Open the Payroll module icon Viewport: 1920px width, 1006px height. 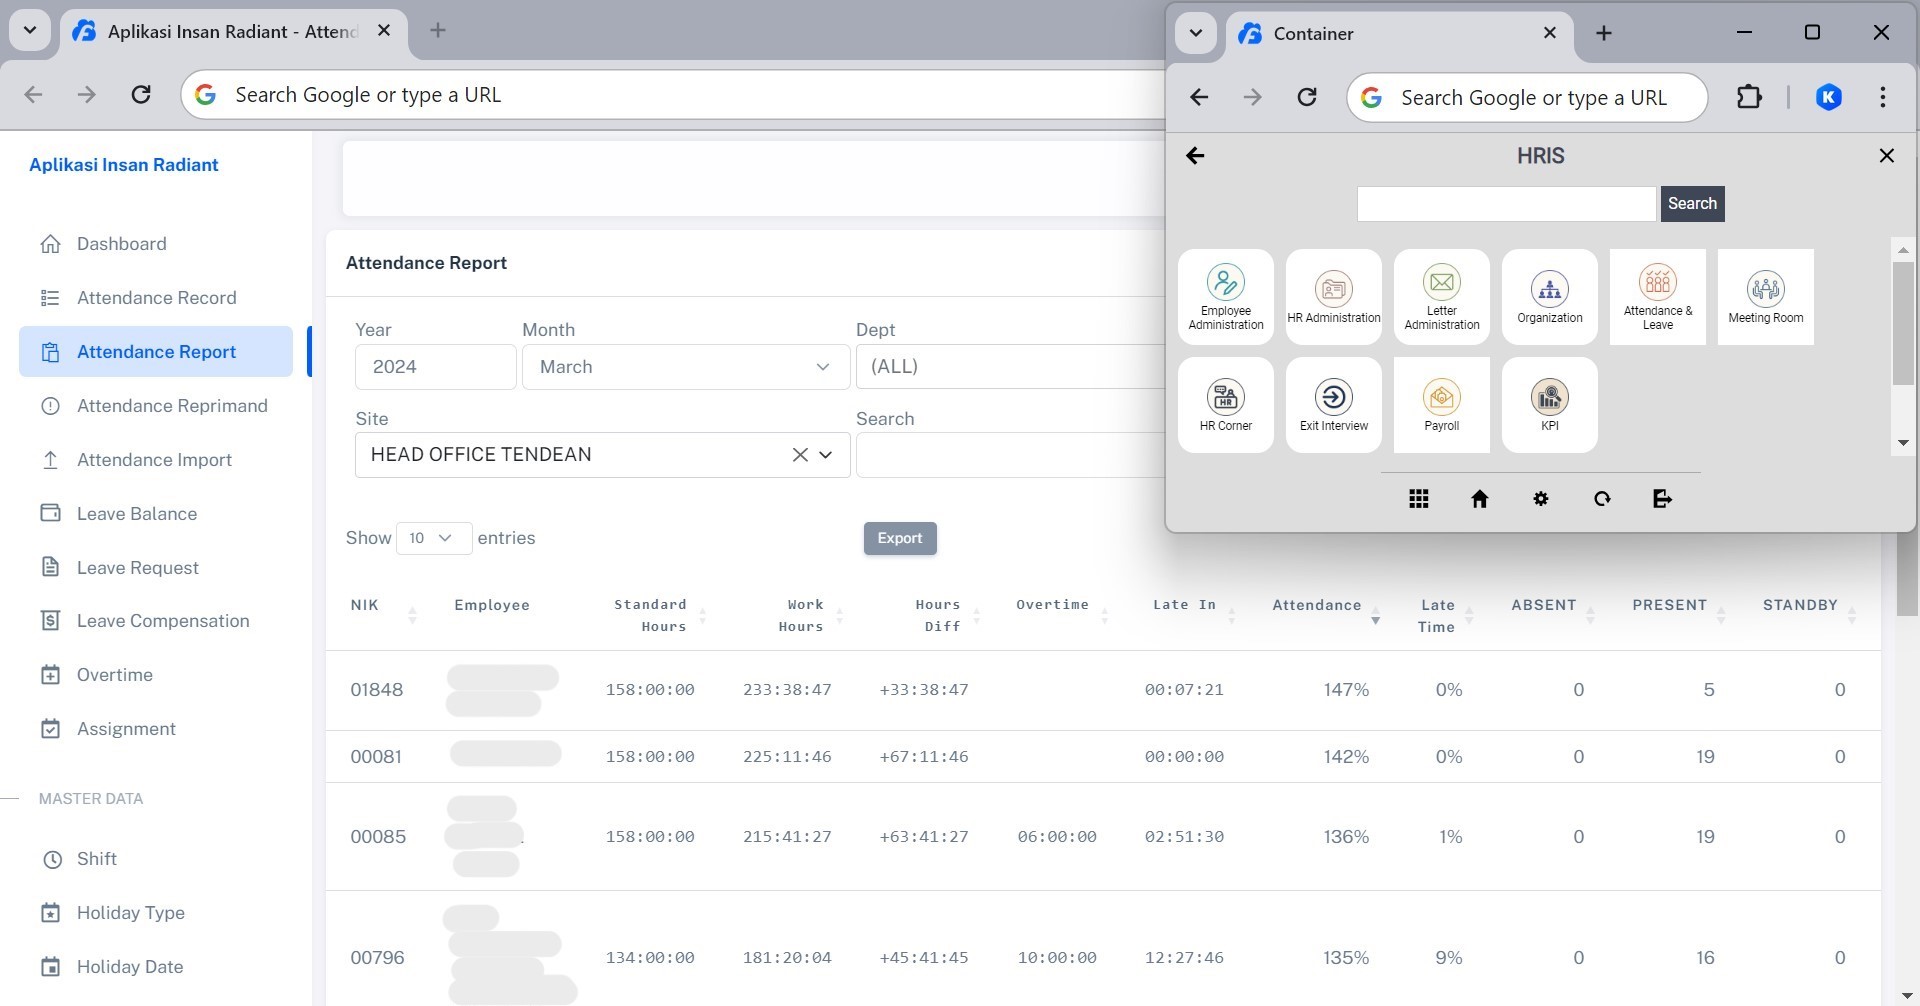[x=1441, y=404]
